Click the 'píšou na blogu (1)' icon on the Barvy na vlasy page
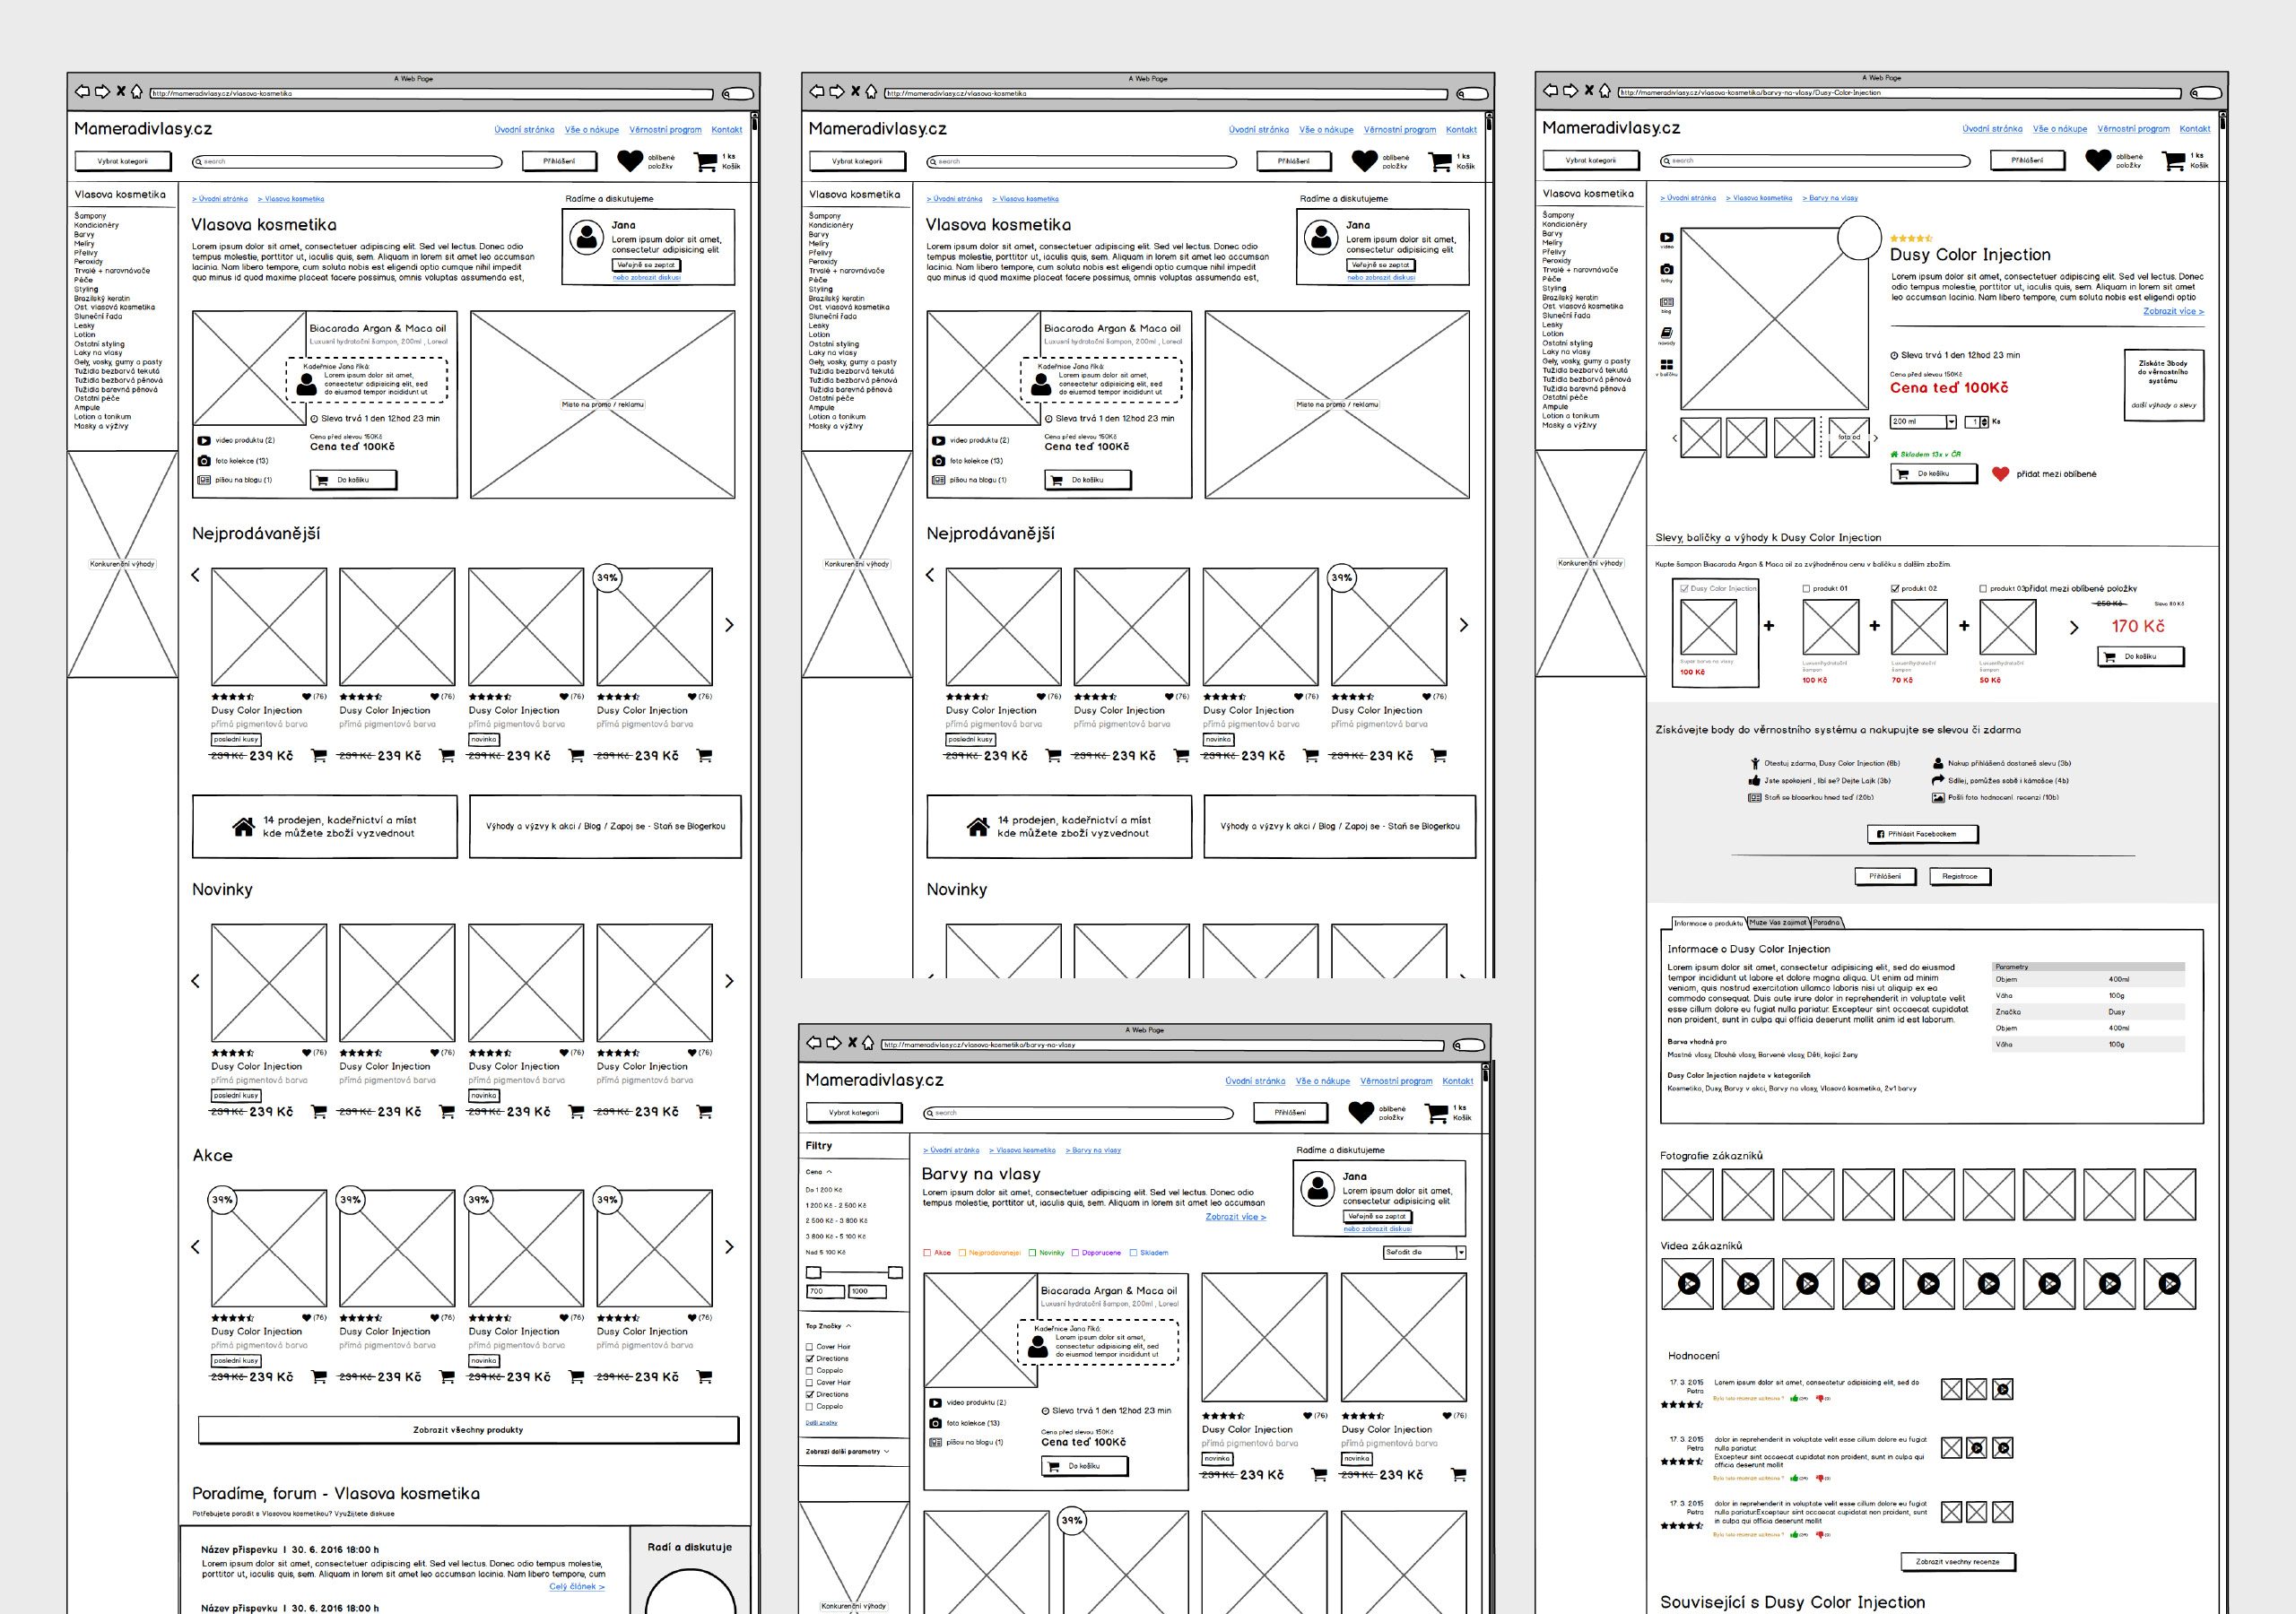Screen dimensions: 2296x1614 pyautogui.click(x=935, y=1442)
